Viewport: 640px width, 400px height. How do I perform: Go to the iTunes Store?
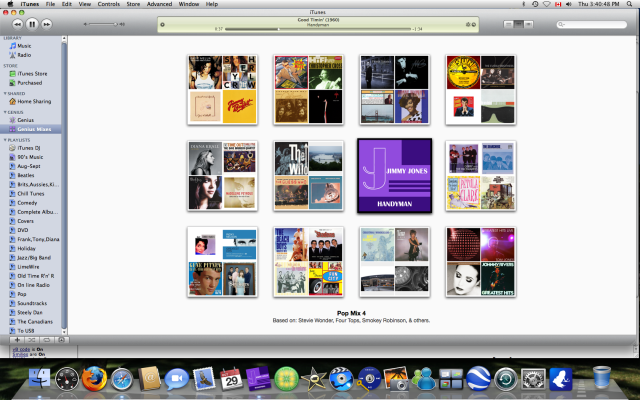click(32, 73)
